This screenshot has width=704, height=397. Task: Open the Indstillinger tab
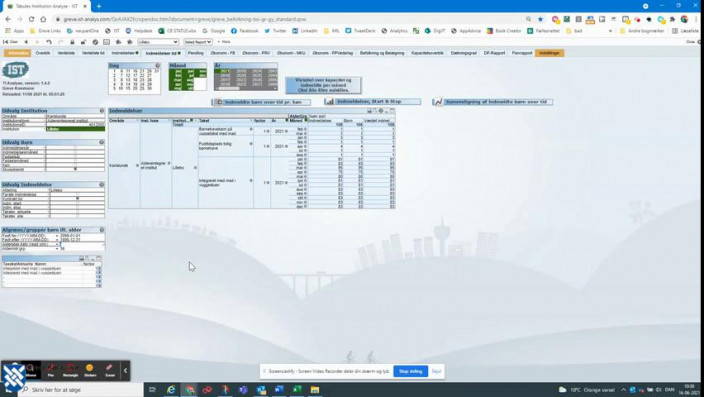(550, 53)
